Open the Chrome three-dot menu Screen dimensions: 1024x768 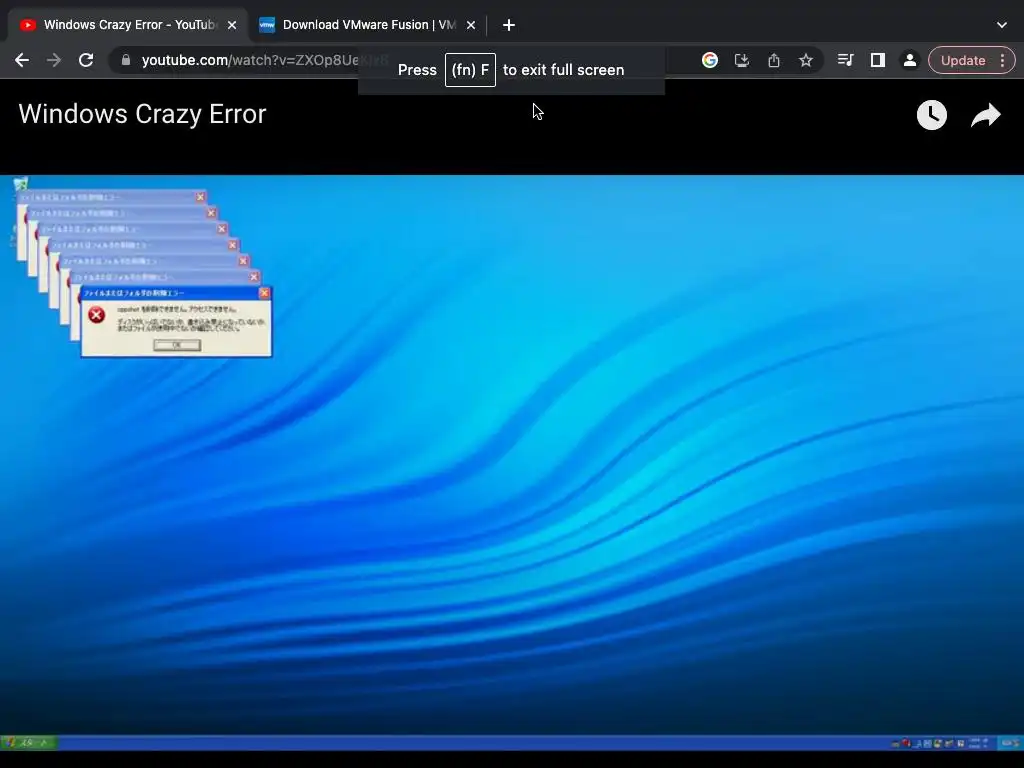1002,60
